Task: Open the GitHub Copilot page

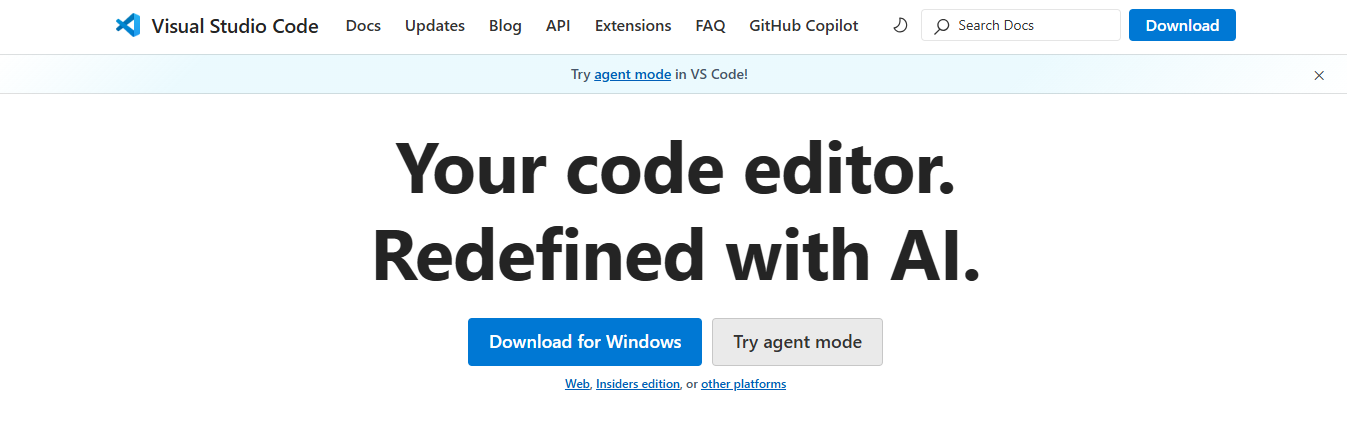Action: tap(804, 26)
